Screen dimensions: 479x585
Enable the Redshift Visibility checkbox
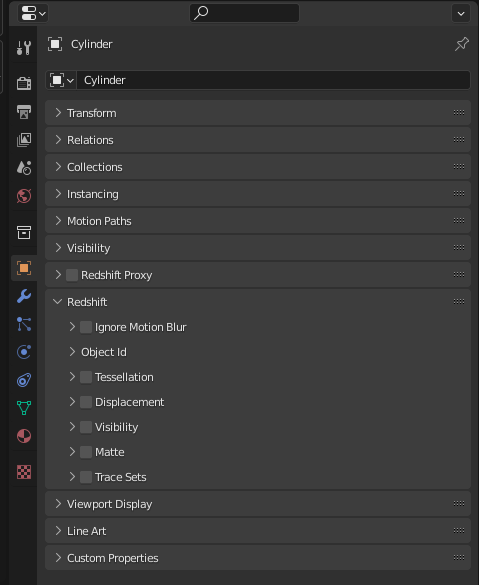86,427
